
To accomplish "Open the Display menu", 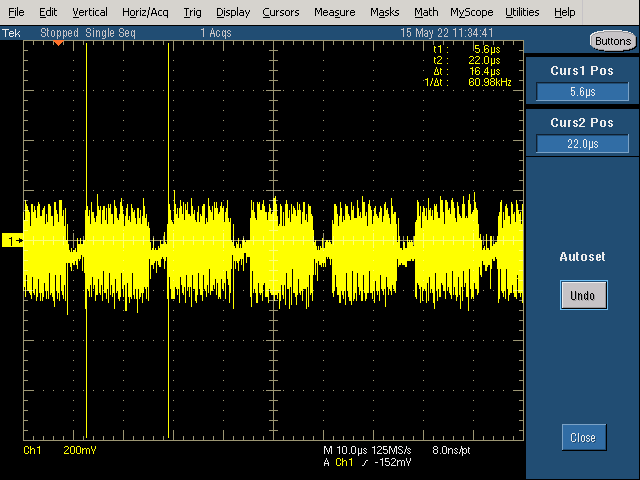I will click(x=233, y=12).
